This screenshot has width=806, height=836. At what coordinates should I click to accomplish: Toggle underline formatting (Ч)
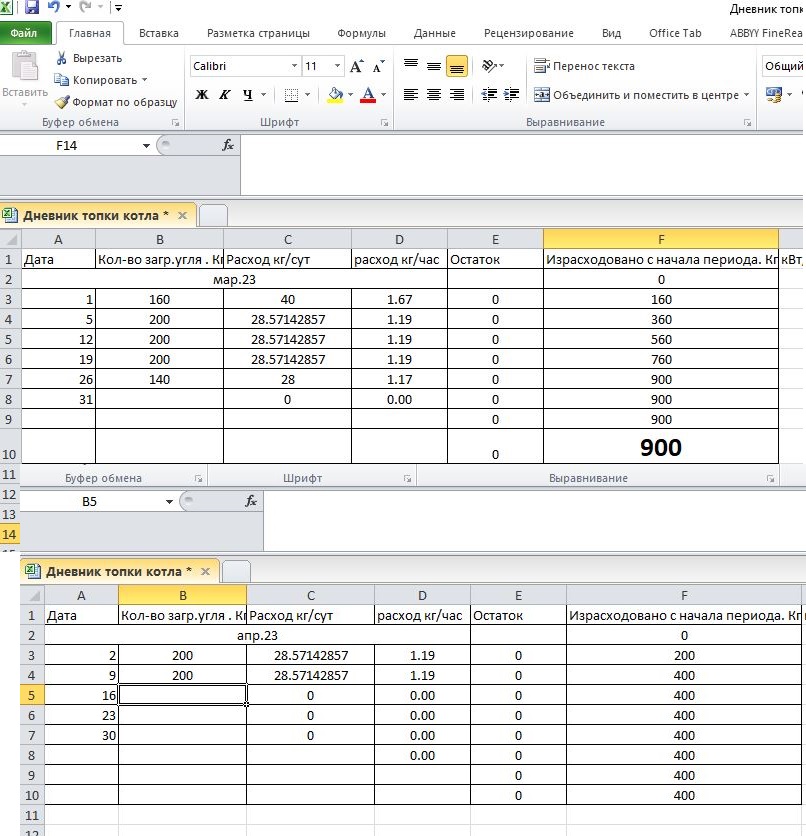tap(247, 95)
